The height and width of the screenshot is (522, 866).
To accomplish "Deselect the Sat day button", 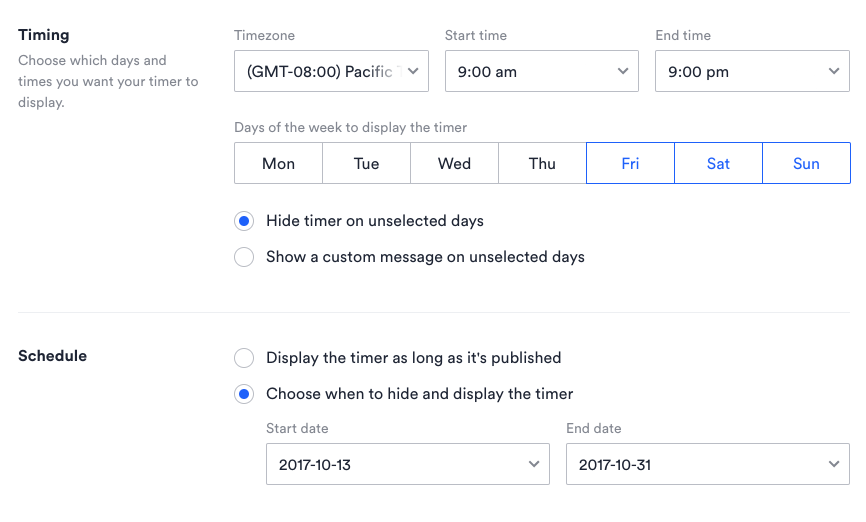I will coord(718,163).
